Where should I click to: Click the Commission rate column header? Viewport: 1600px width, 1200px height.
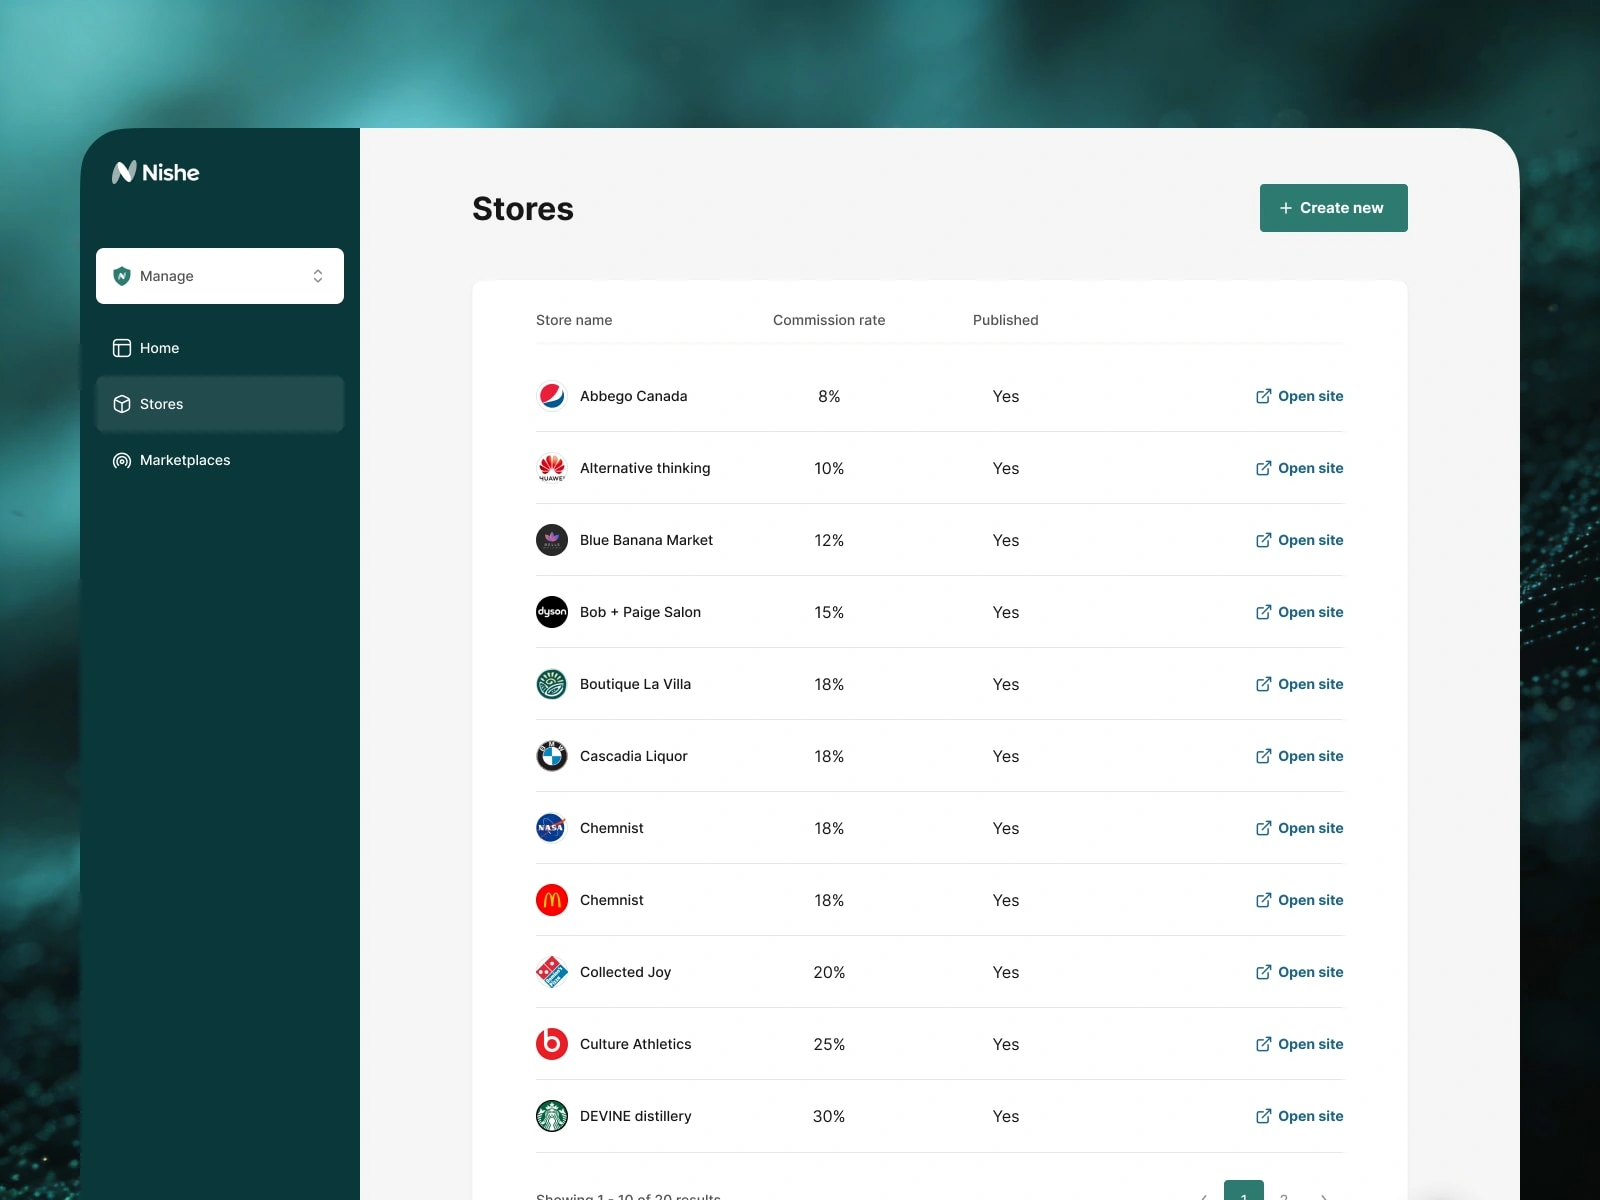[x=829, y=320]
